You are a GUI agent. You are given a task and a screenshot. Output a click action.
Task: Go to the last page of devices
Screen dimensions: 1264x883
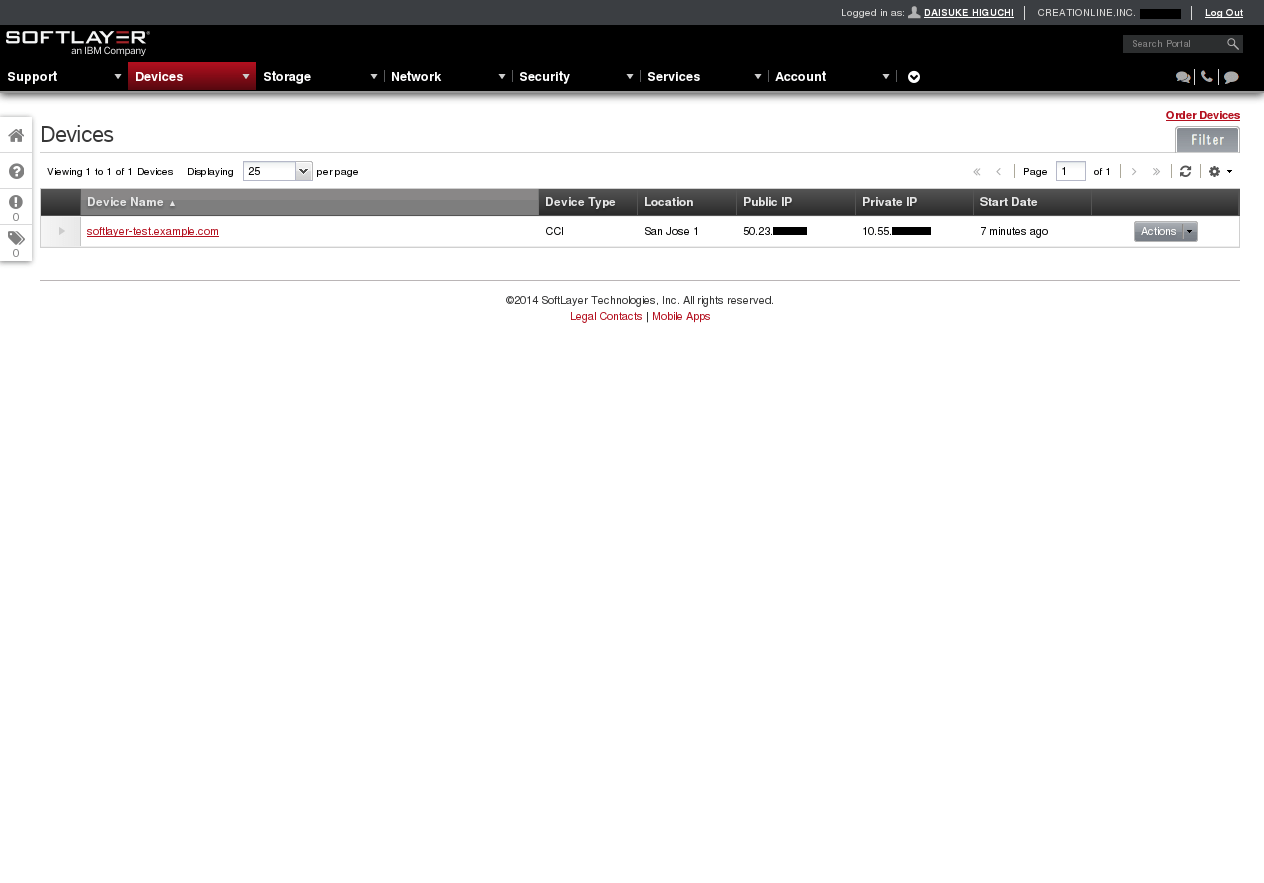[x=1156, y=171]
